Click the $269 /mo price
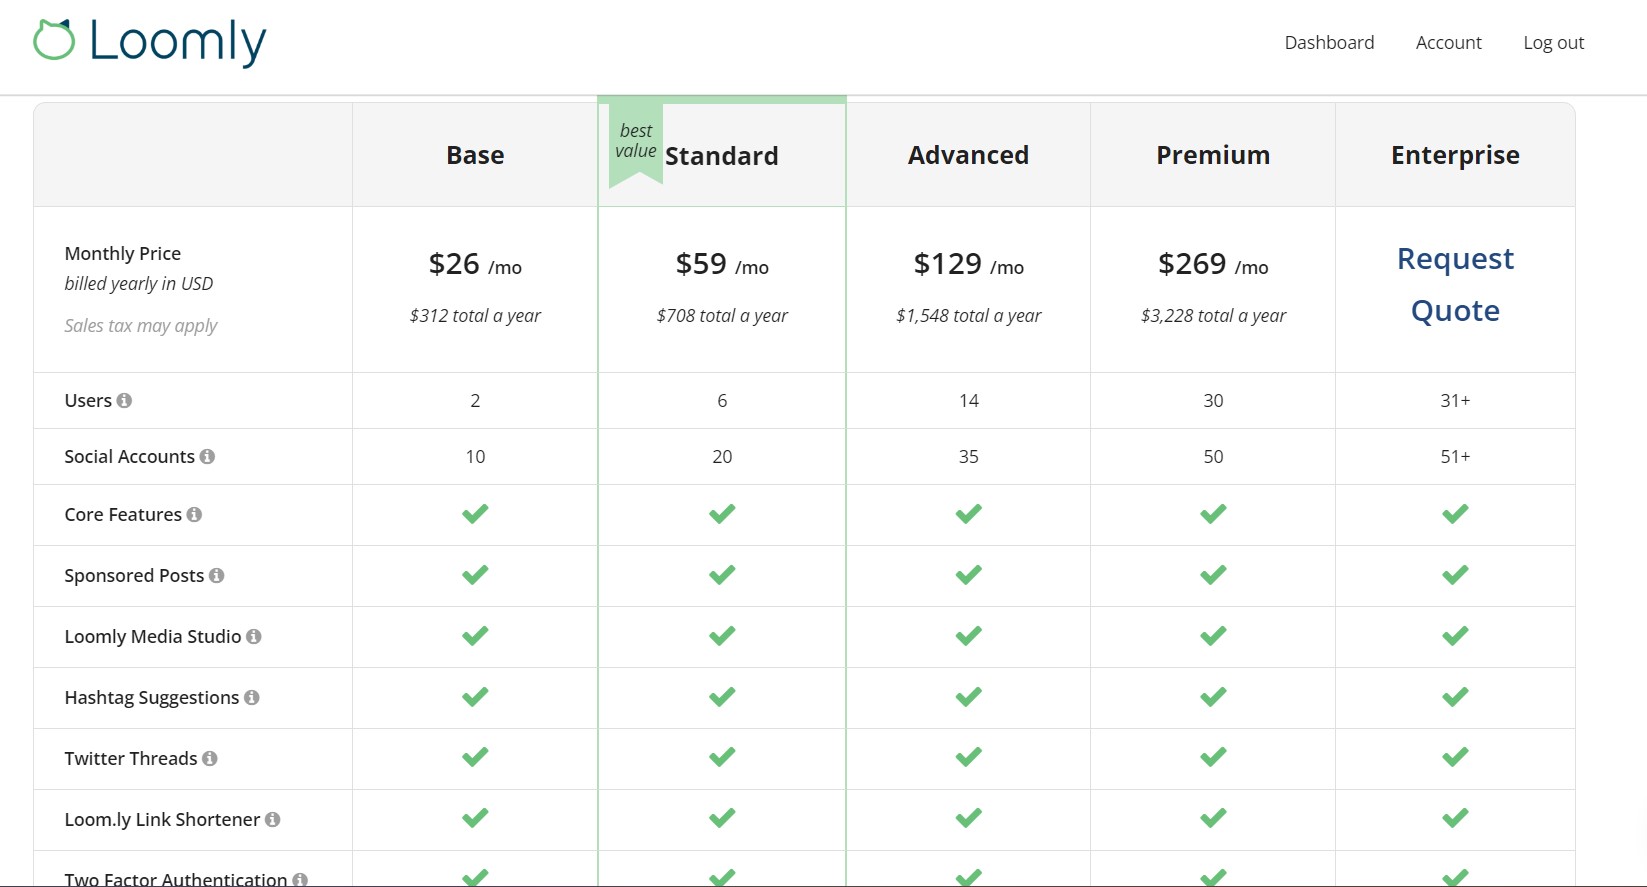 click(1213, 264)
